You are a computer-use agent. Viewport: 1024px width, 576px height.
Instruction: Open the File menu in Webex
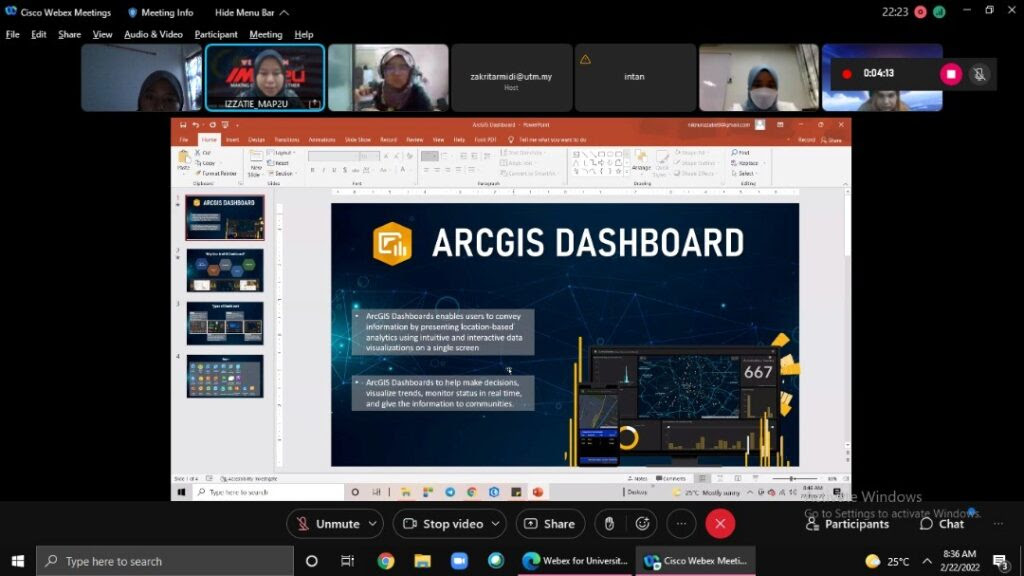point(12,35)
